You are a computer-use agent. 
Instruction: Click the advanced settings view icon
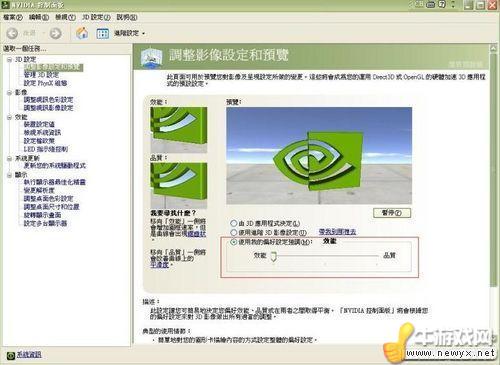point(103,33)
